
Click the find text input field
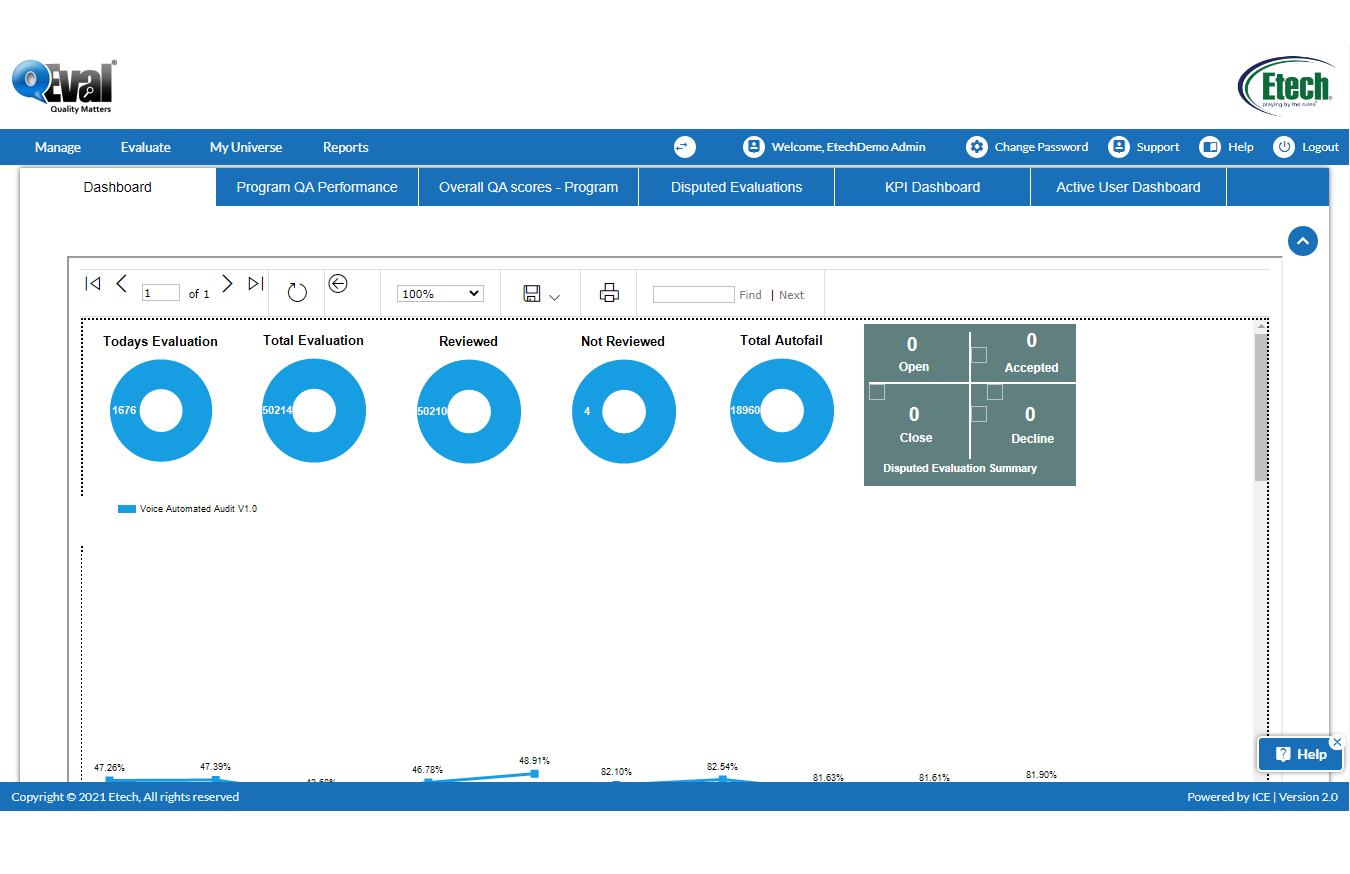click(693, 295)
